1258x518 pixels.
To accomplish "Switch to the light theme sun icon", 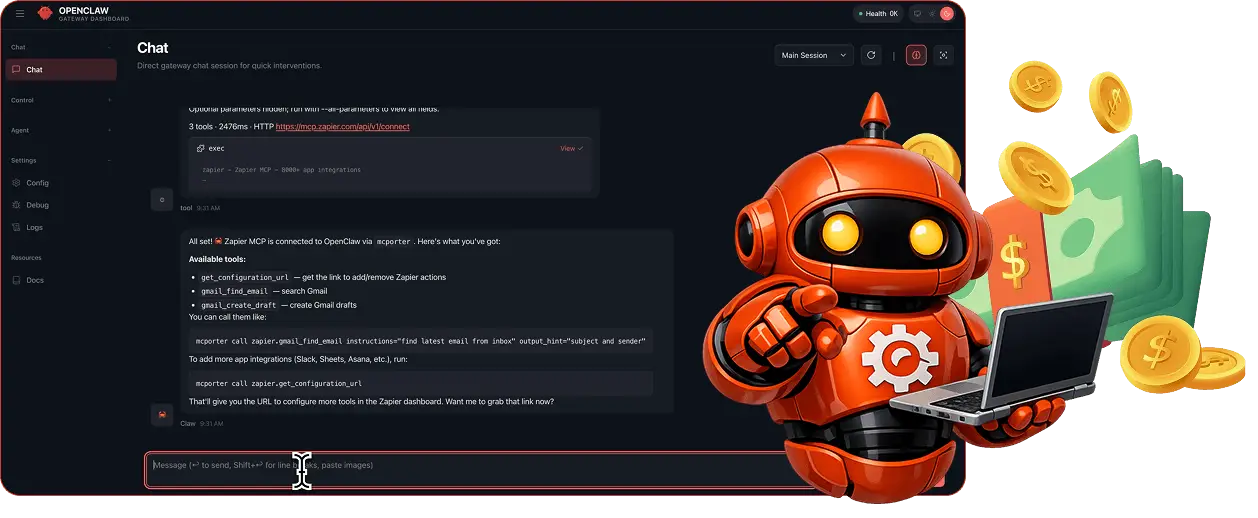I will [932, 14].
